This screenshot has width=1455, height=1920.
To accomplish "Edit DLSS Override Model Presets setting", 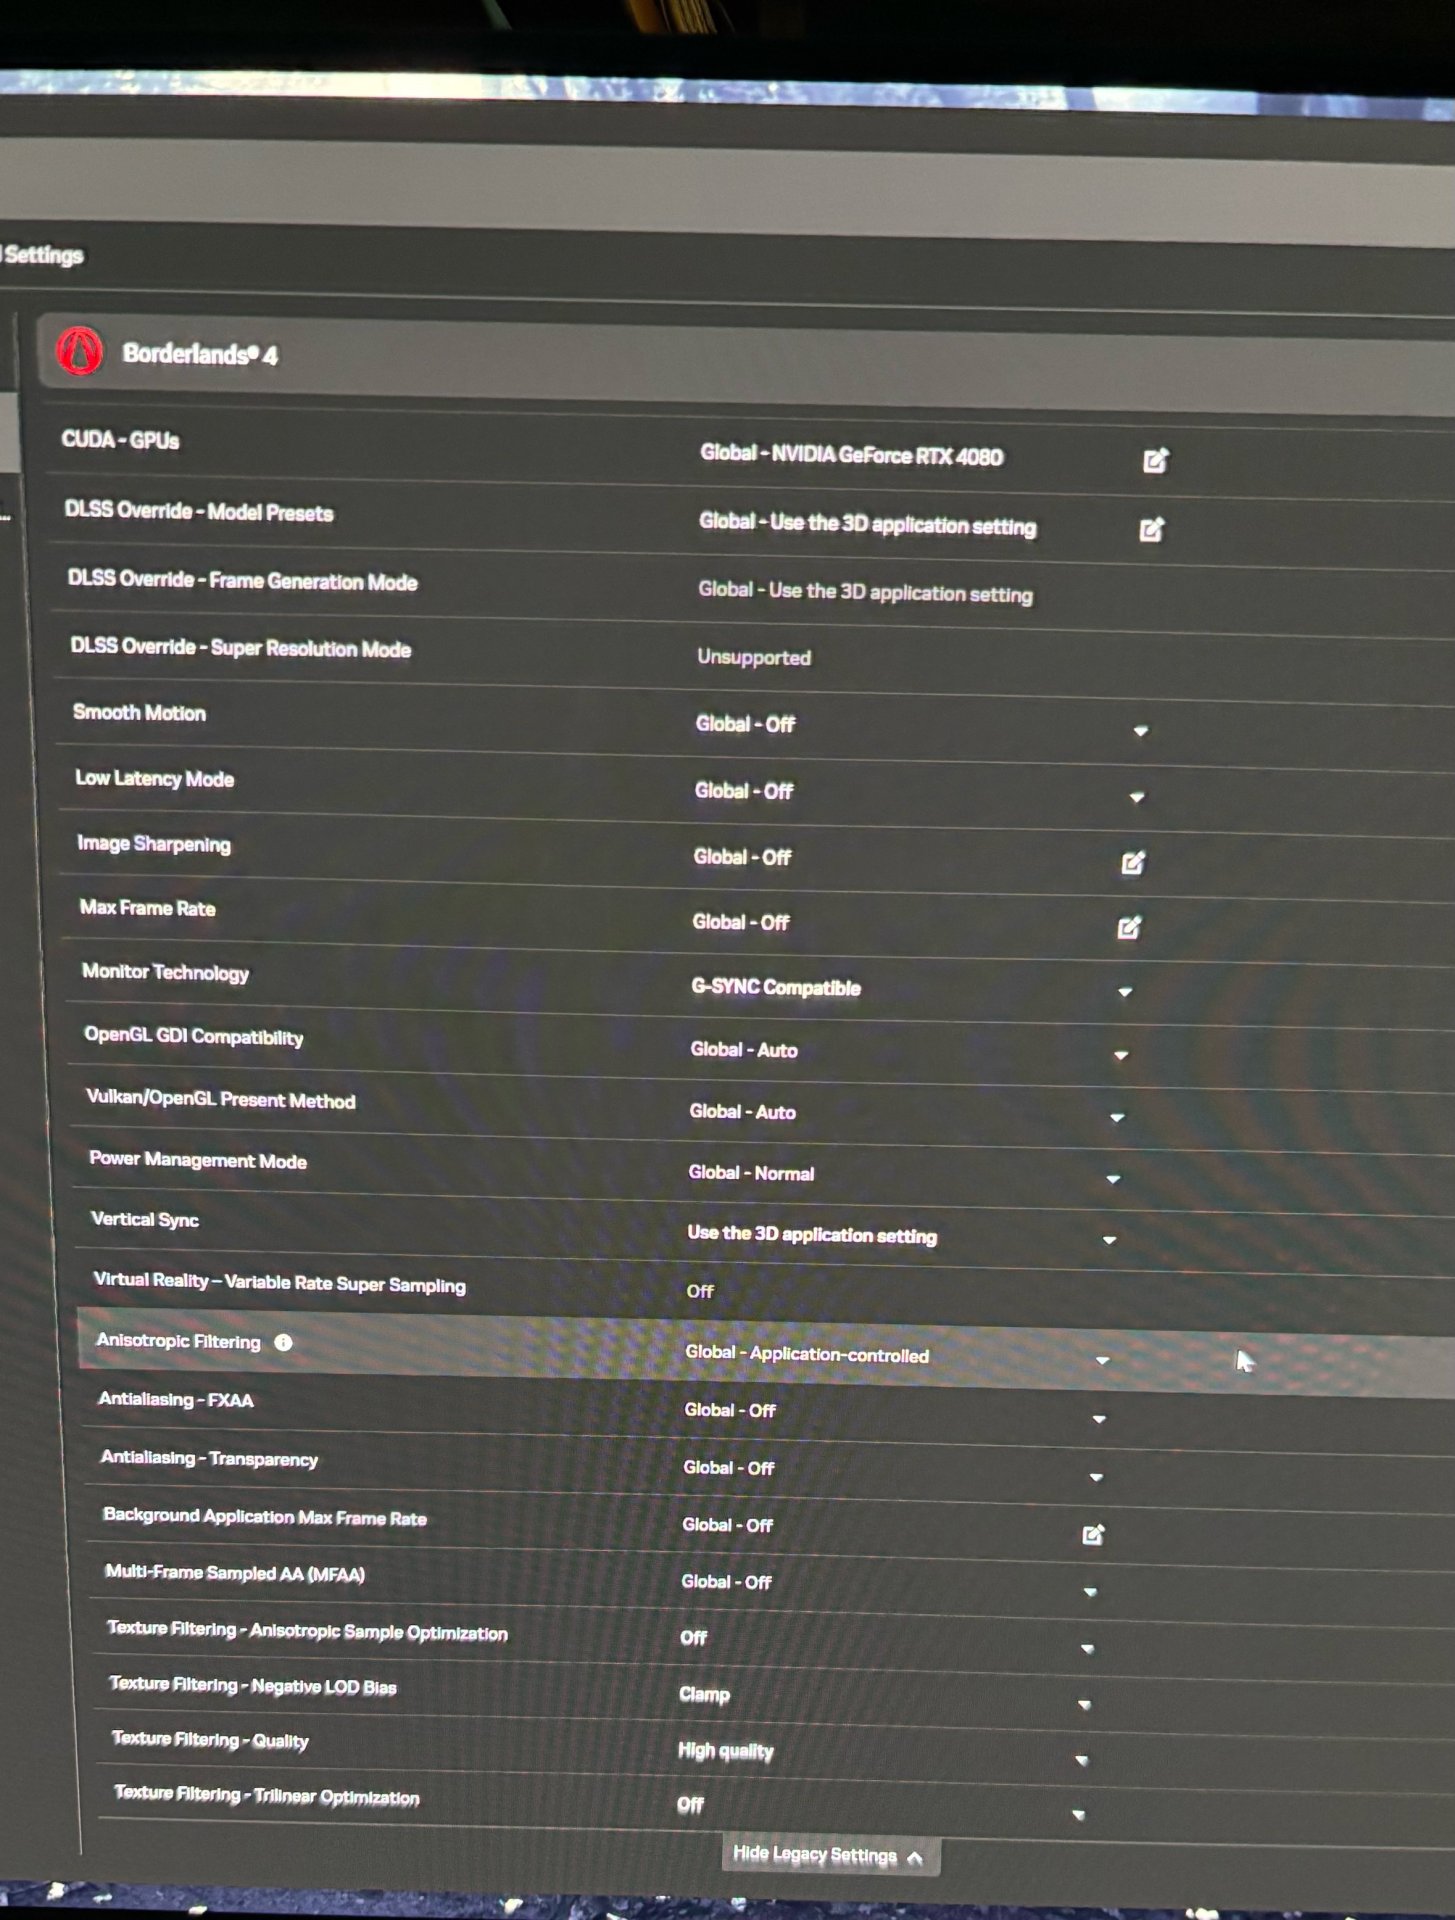I will (x=1151, y=529).
